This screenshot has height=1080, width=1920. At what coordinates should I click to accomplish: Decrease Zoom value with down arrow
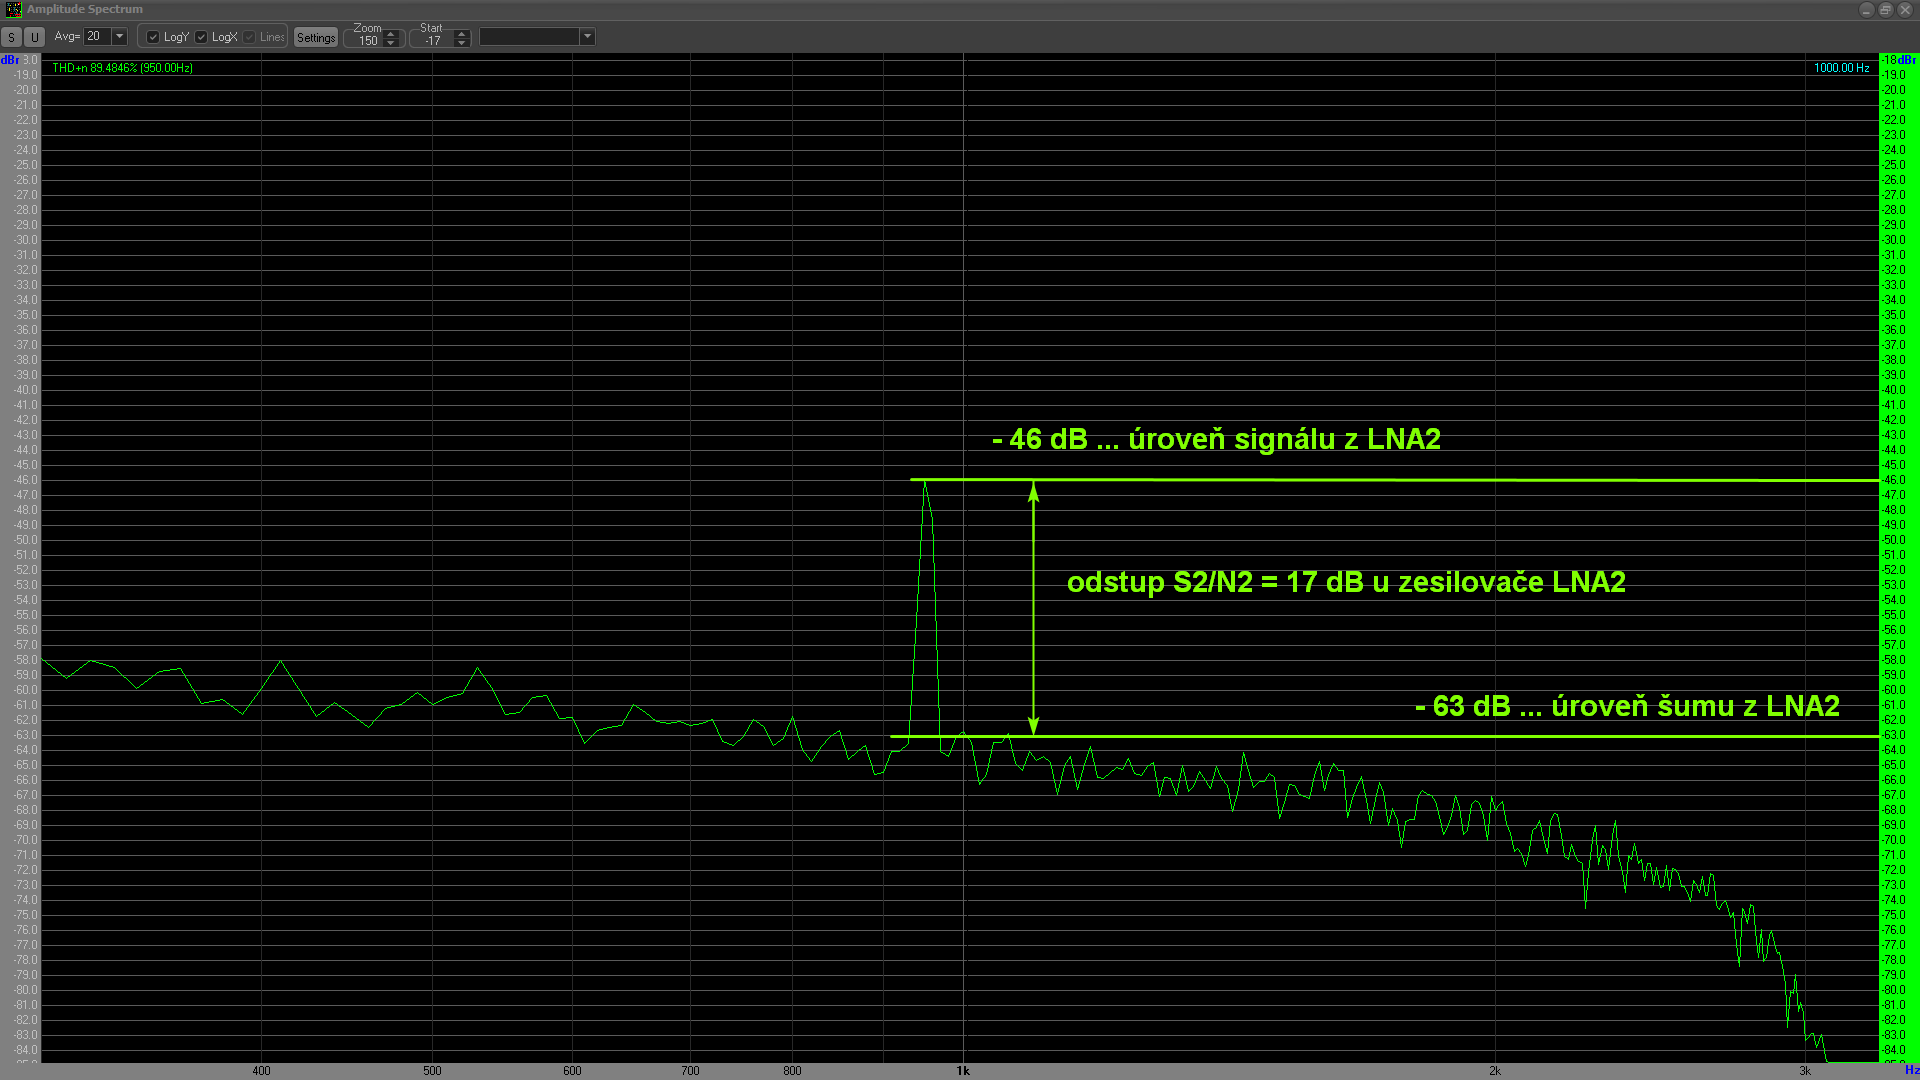[x=391, y=43]
